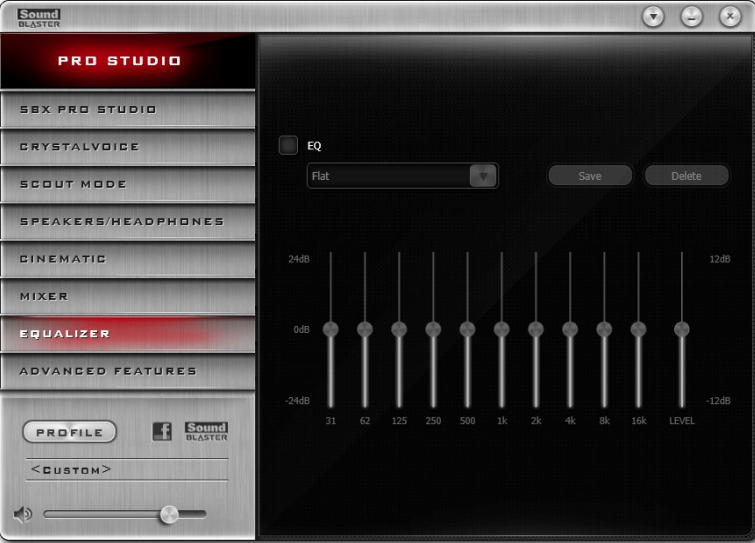Open the PROFILE button
755x543 pixels.
click(x=69, y=432)
